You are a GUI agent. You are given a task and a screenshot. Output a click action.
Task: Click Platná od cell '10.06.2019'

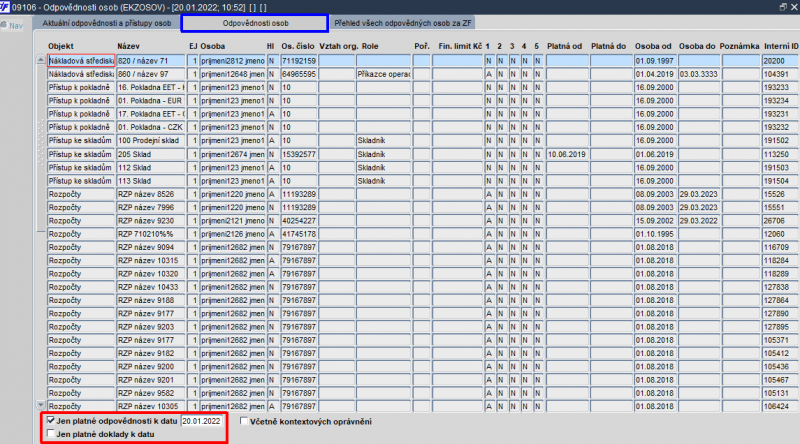(x=567, y=154)
